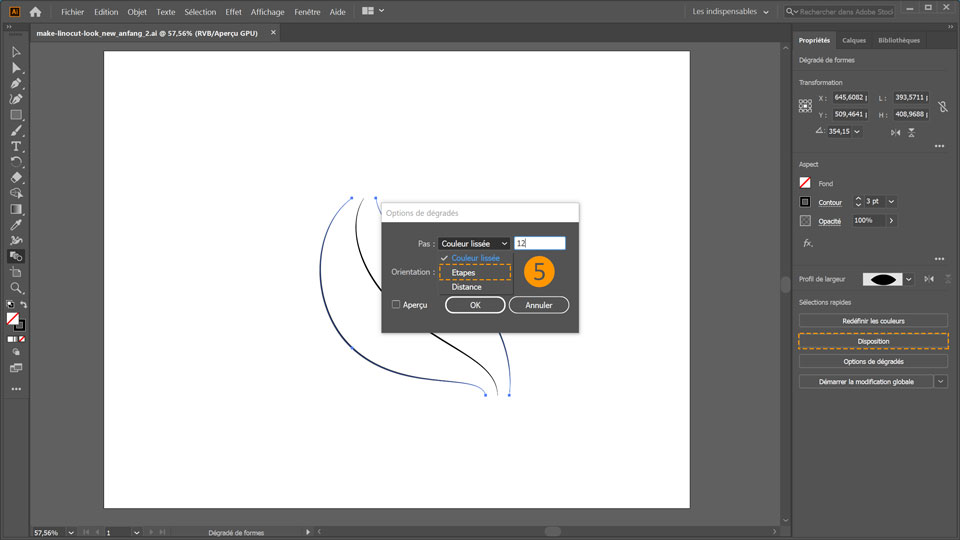Viewport: 960px width, 540px height.
Task: Flip the selection horizontally in Transformation
Action: point(896,132)
